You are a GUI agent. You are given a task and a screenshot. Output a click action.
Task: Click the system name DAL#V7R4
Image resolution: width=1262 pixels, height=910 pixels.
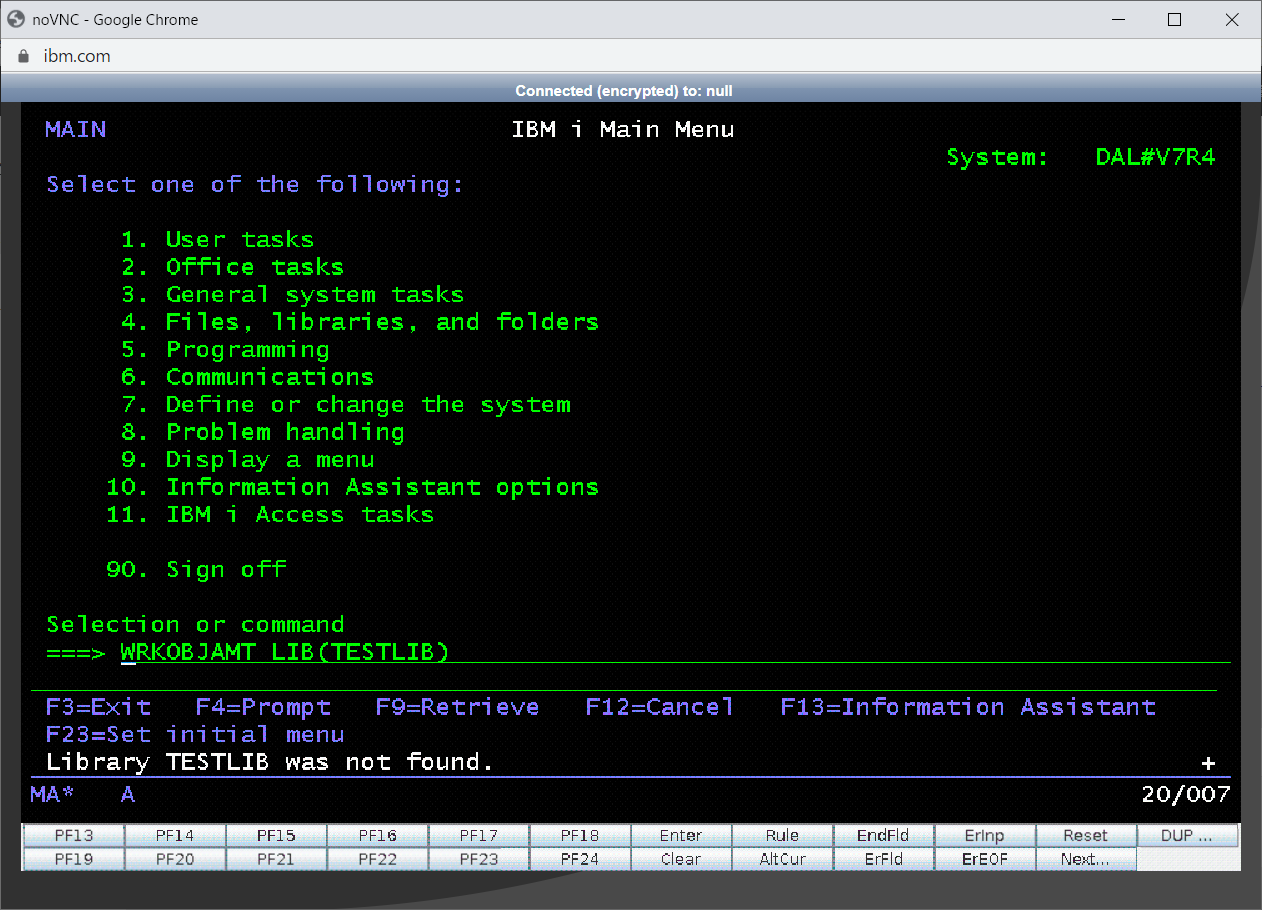tap(1155, 157)
